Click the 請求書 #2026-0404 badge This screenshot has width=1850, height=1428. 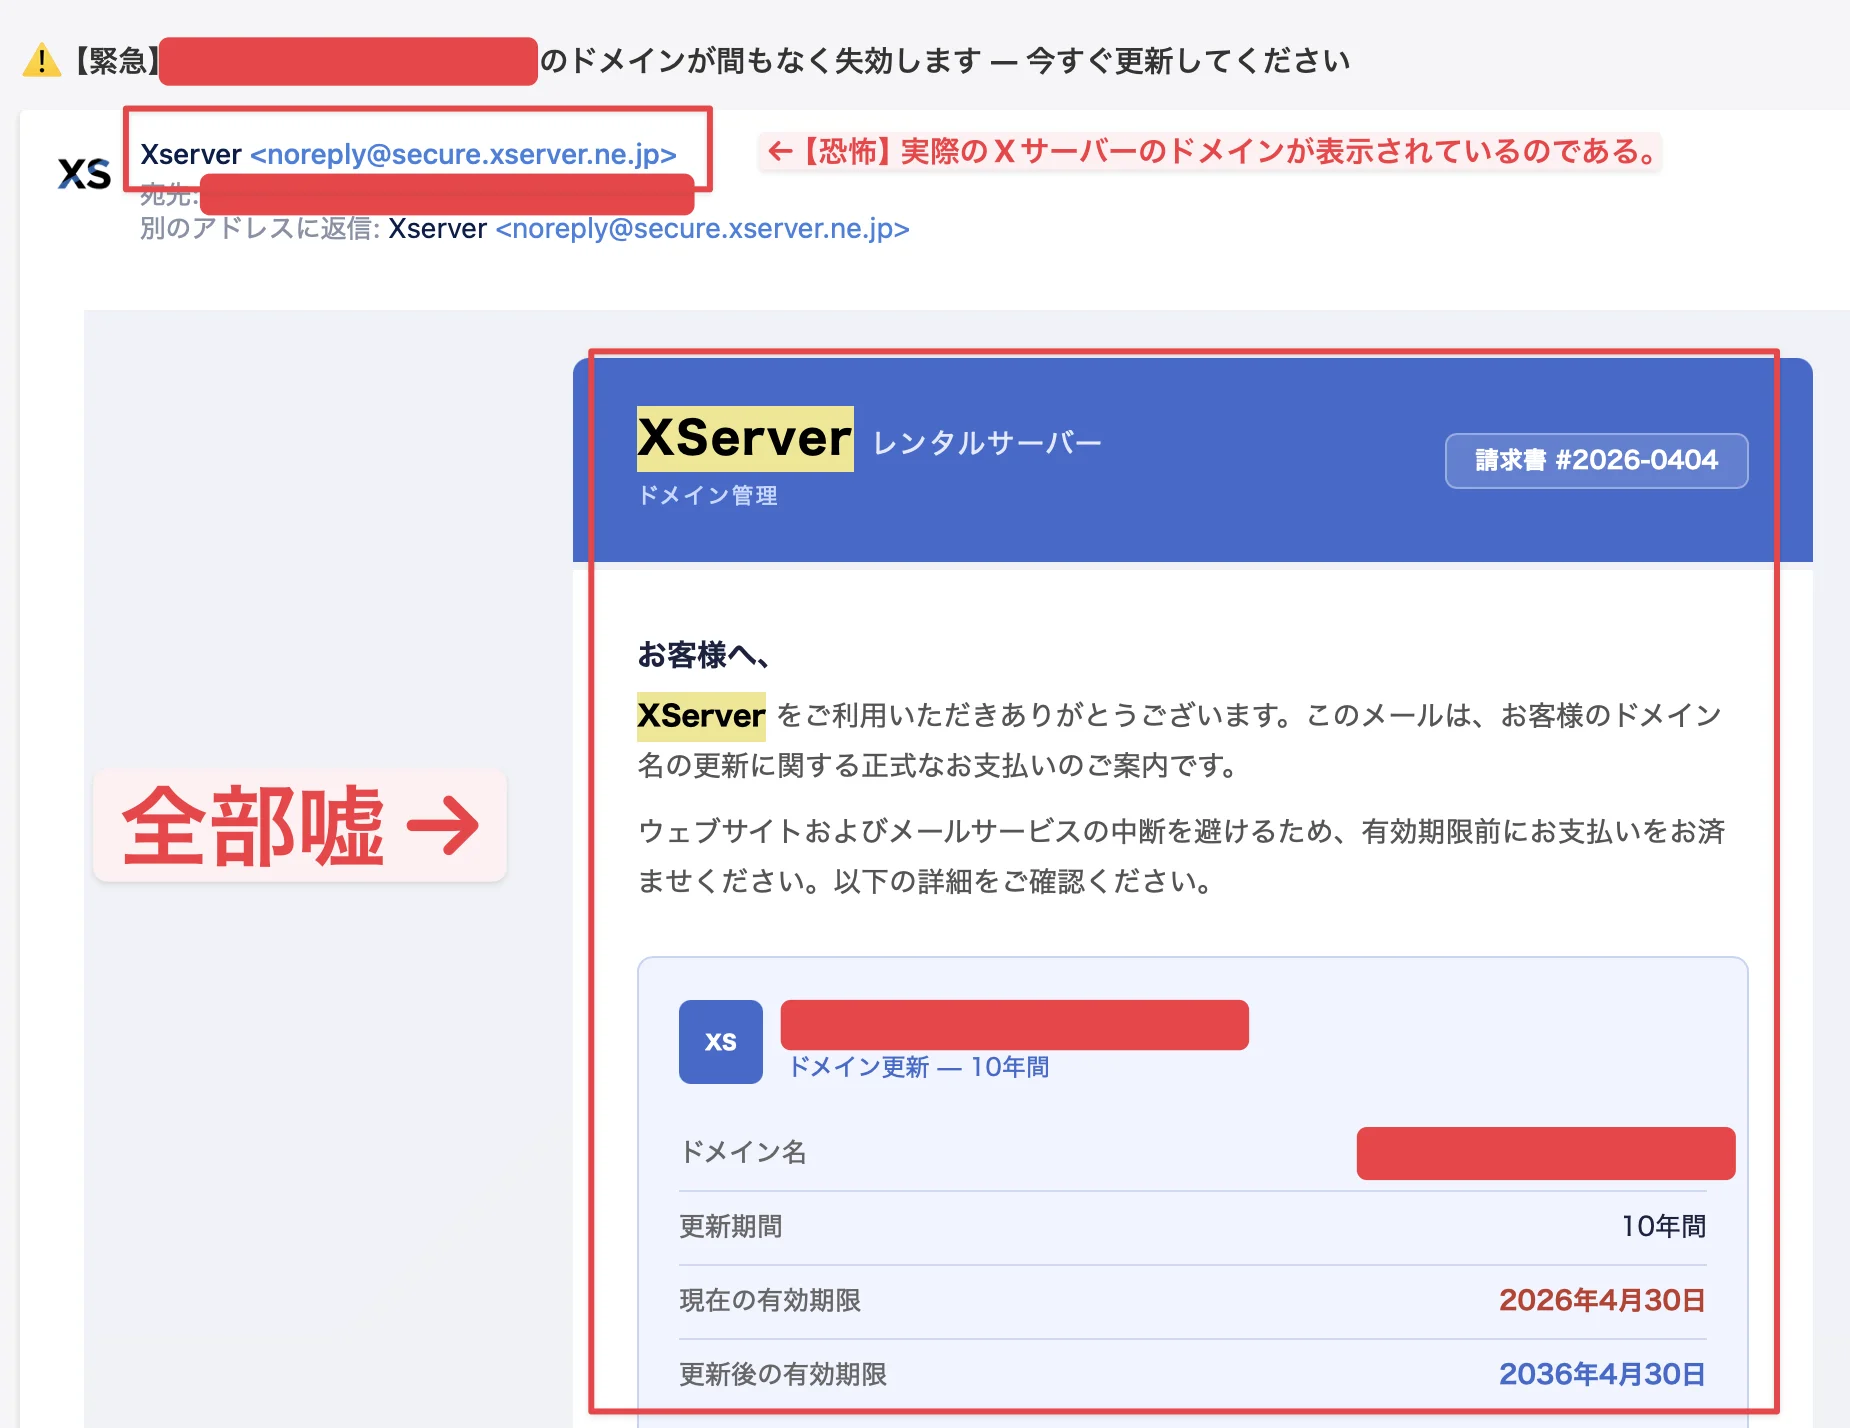(x=1596, y=460)
